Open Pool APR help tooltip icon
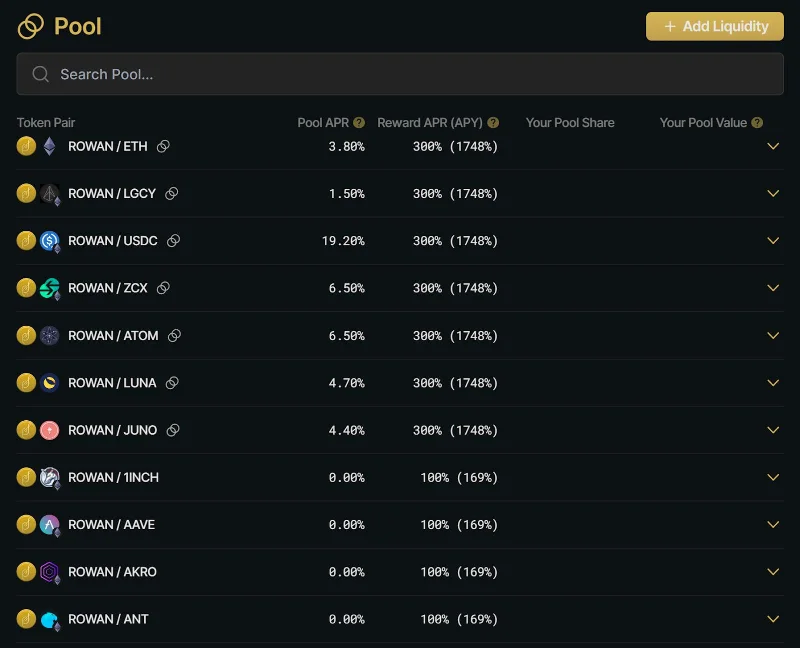The height and width of the screenshot is (648, 800). pos(359,122)
